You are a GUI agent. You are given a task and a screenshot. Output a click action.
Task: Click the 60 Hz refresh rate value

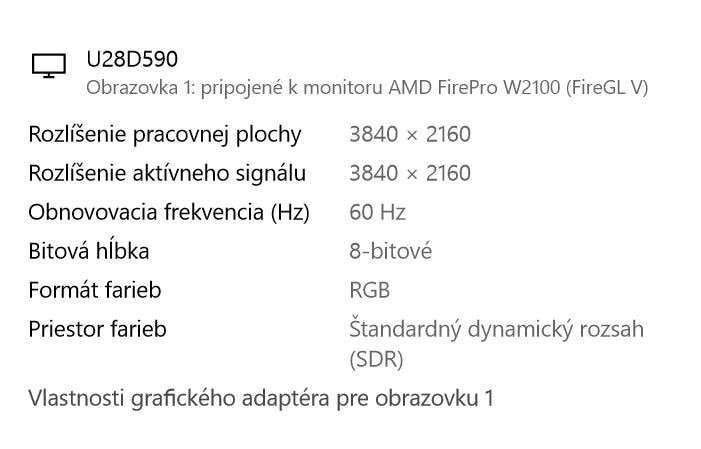pyautogui.click(x=377, y=212)
